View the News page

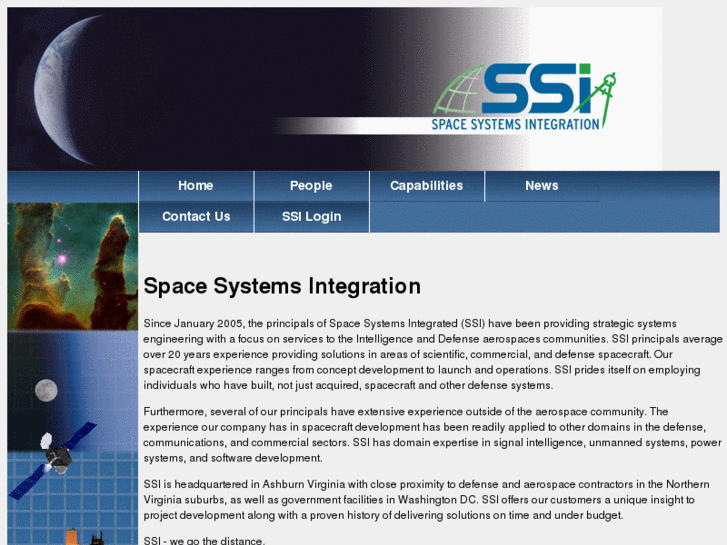(542, 186)
